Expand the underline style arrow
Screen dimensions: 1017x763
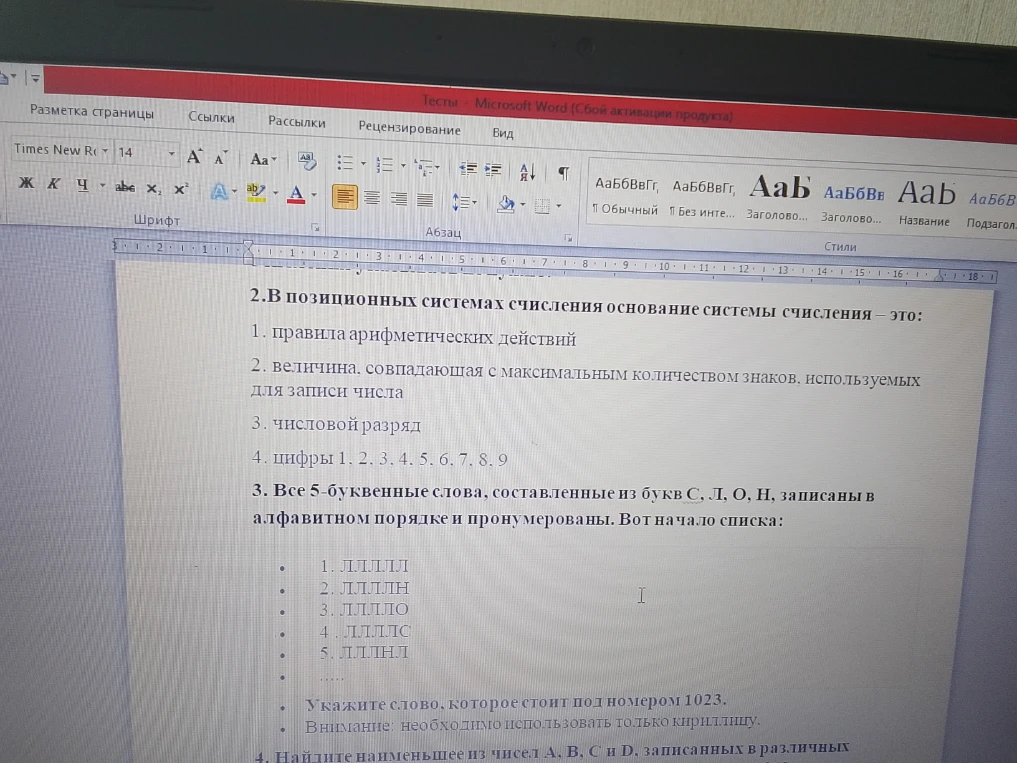coord(102,186)
